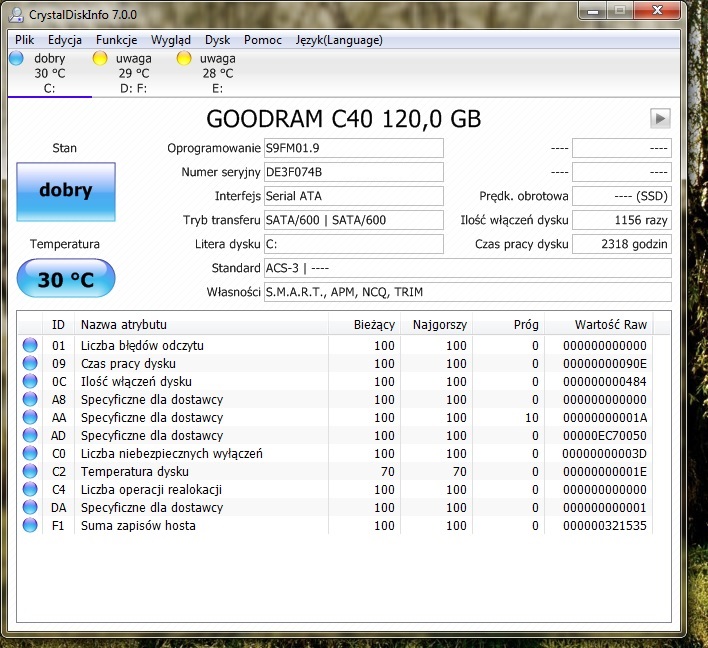This screenshot has width=708, height=648.
Task: Click the Próg column header
Action: pos(509,324)
